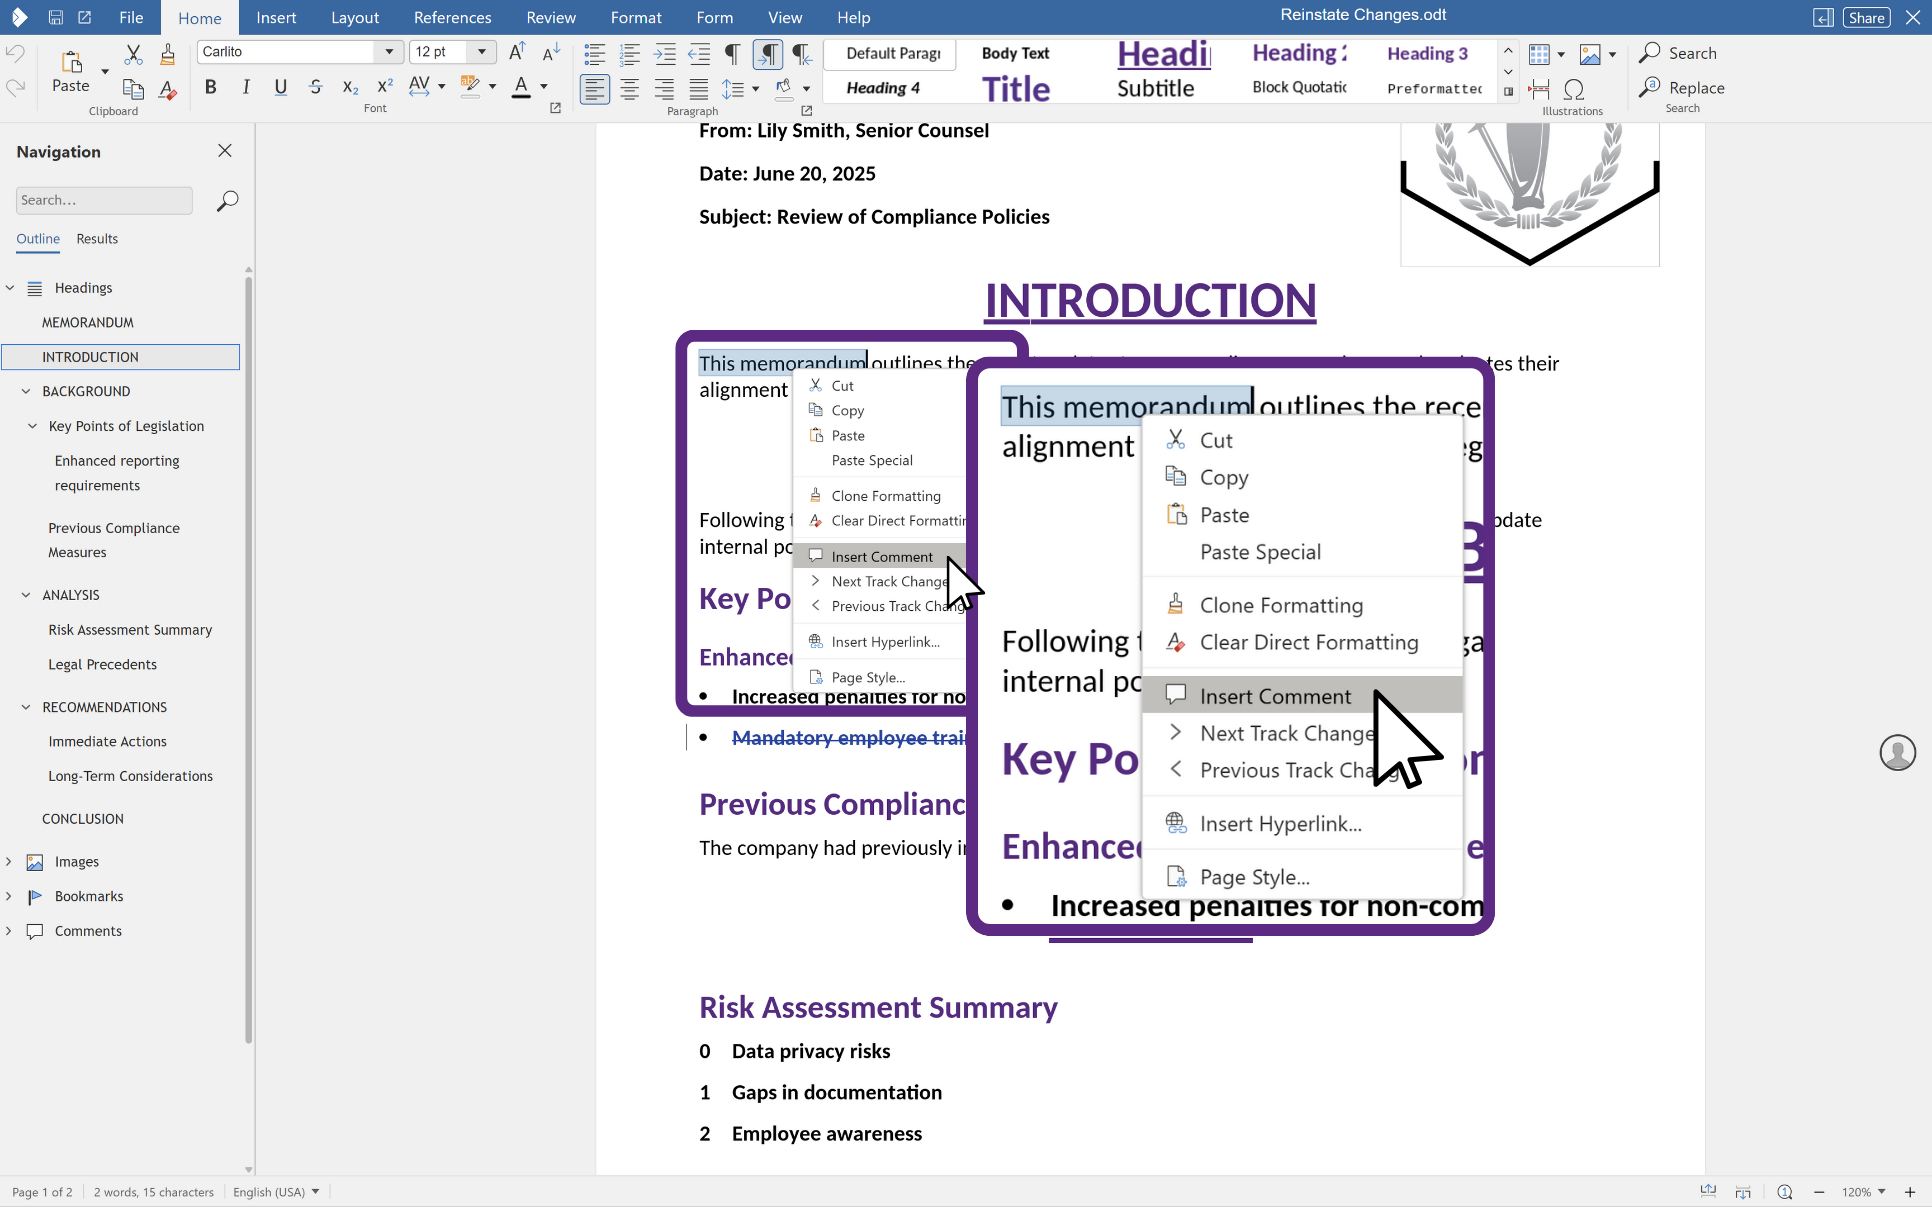
Task: Click the navigation search magnifier icon
Action: [227, 201]
